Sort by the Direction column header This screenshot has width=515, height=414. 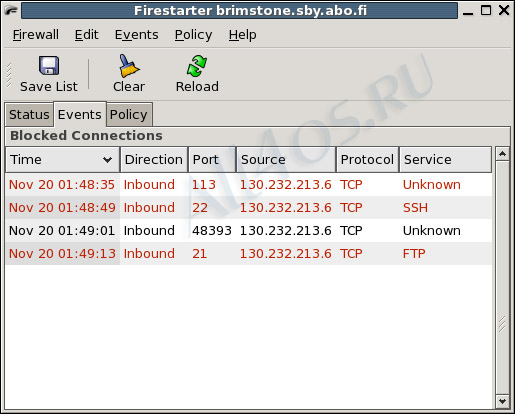pos(154,160)
